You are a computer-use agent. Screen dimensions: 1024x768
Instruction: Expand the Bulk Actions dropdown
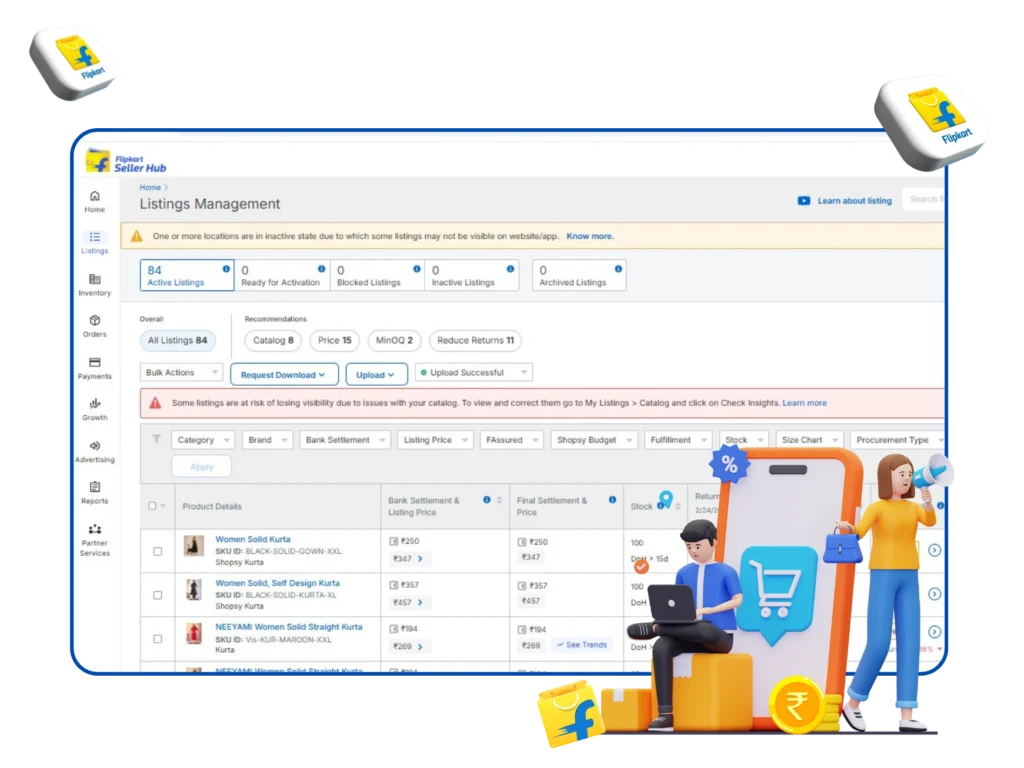[x=181, y=373]
